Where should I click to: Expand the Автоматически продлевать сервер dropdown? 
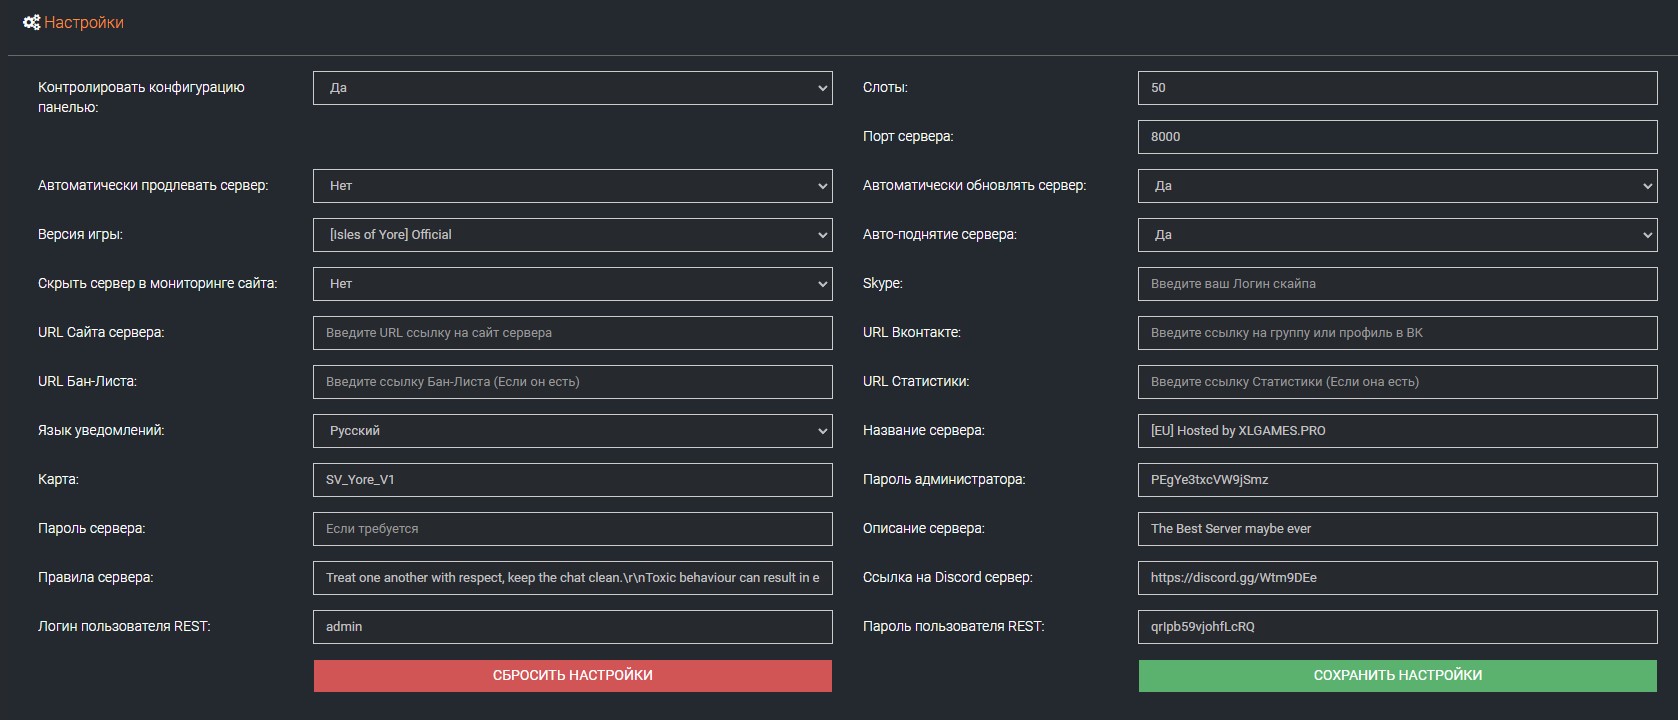pos(572,186)
